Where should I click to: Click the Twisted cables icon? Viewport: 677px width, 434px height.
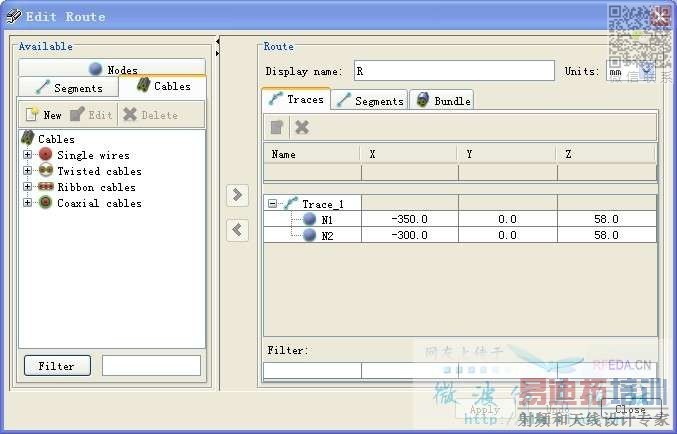click(45, 170)
